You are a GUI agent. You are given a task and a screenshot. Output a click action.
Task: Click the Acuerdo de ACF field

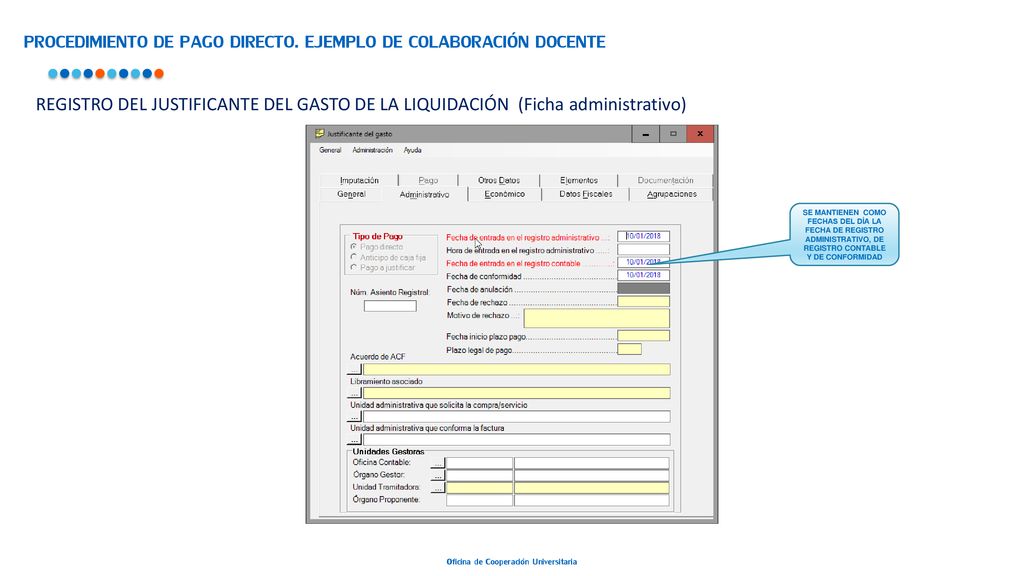517,370
